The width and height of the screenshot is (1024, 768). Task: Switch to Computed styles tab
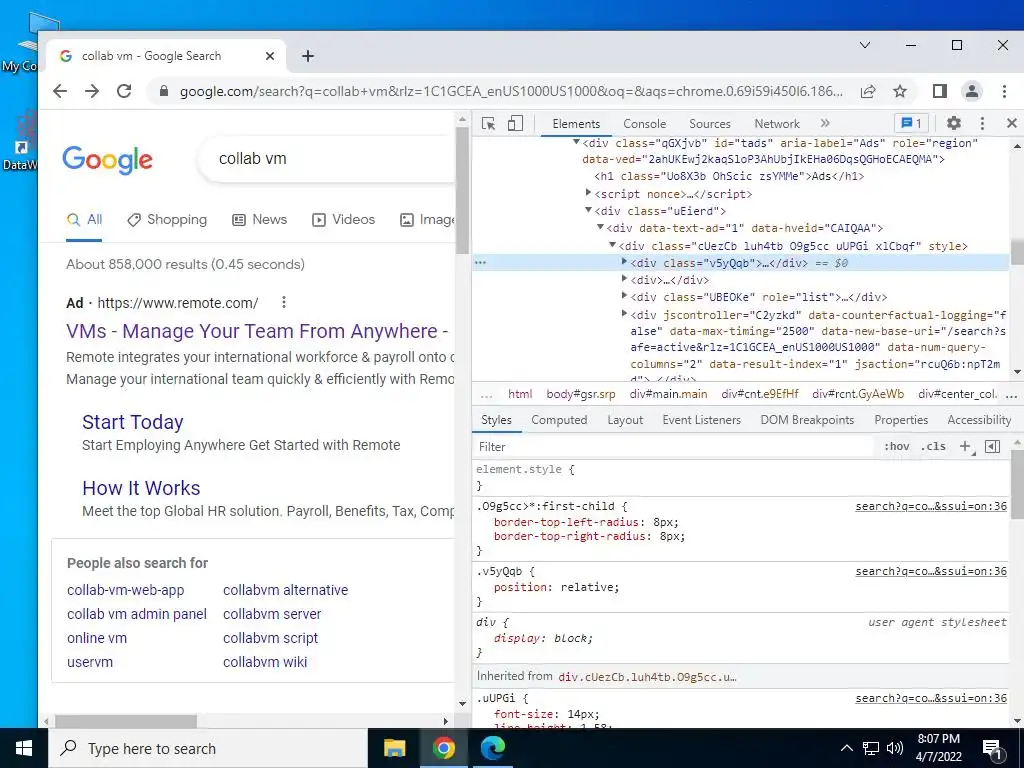tap(559, 420)
